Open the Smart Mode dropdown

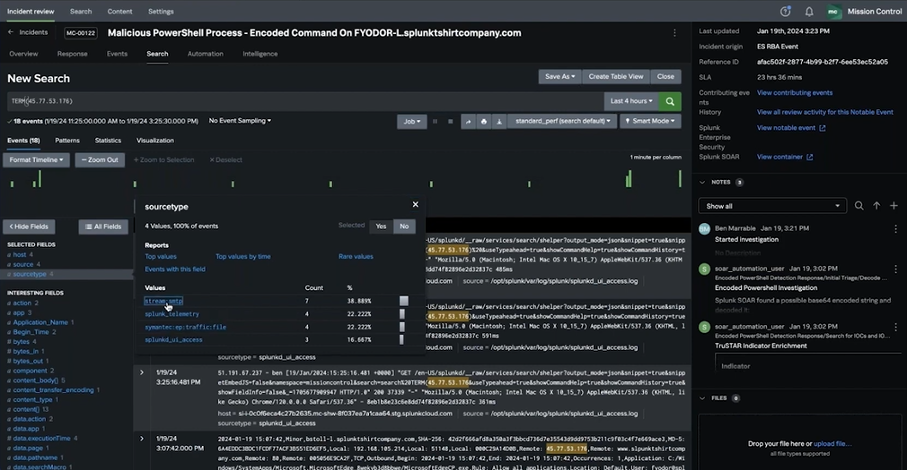pos(649,121)
